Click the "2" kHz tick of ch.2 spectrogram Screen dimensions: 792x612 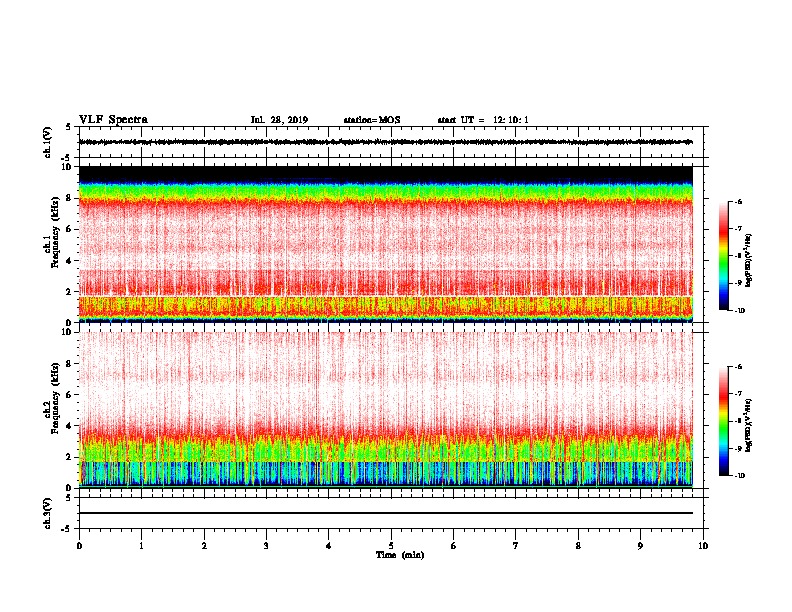click(x=69, y=457)
